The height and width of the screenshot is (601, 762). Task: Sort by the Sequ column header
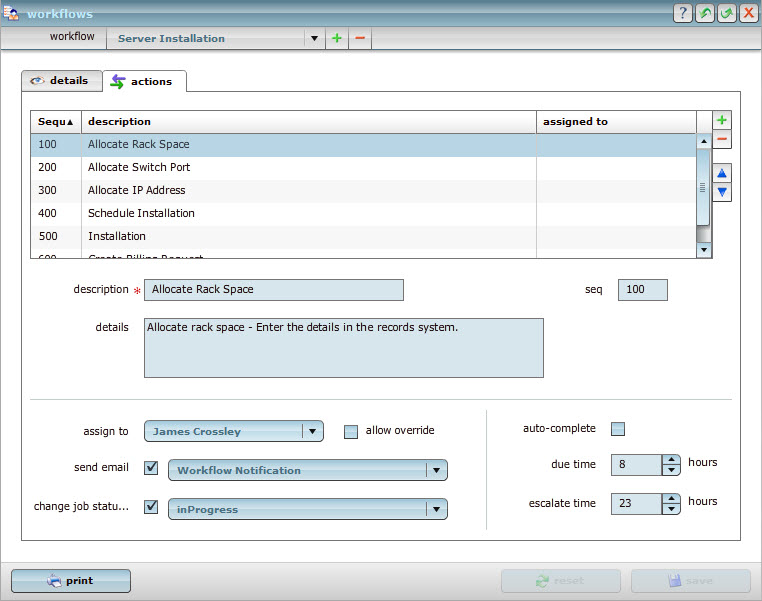pos(56,122)
